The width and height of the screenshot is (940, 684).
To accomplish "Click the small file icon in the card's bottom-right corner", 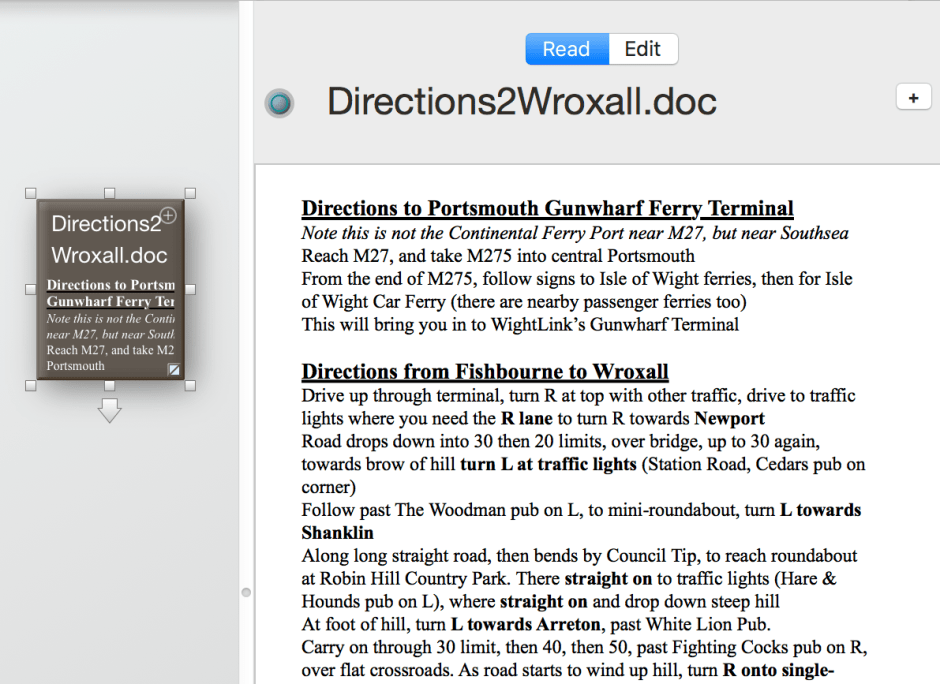I will [x=174, y=370].
